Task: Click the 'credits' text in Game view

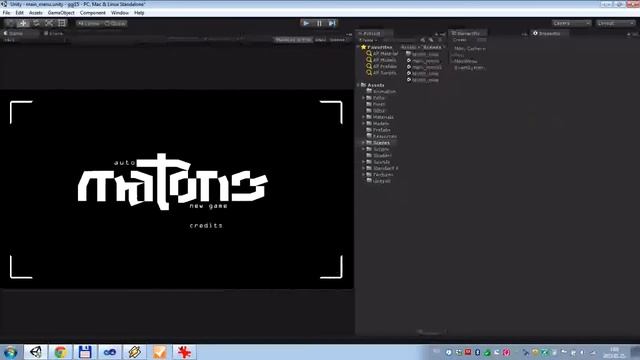Action: (x=206, y=225)
